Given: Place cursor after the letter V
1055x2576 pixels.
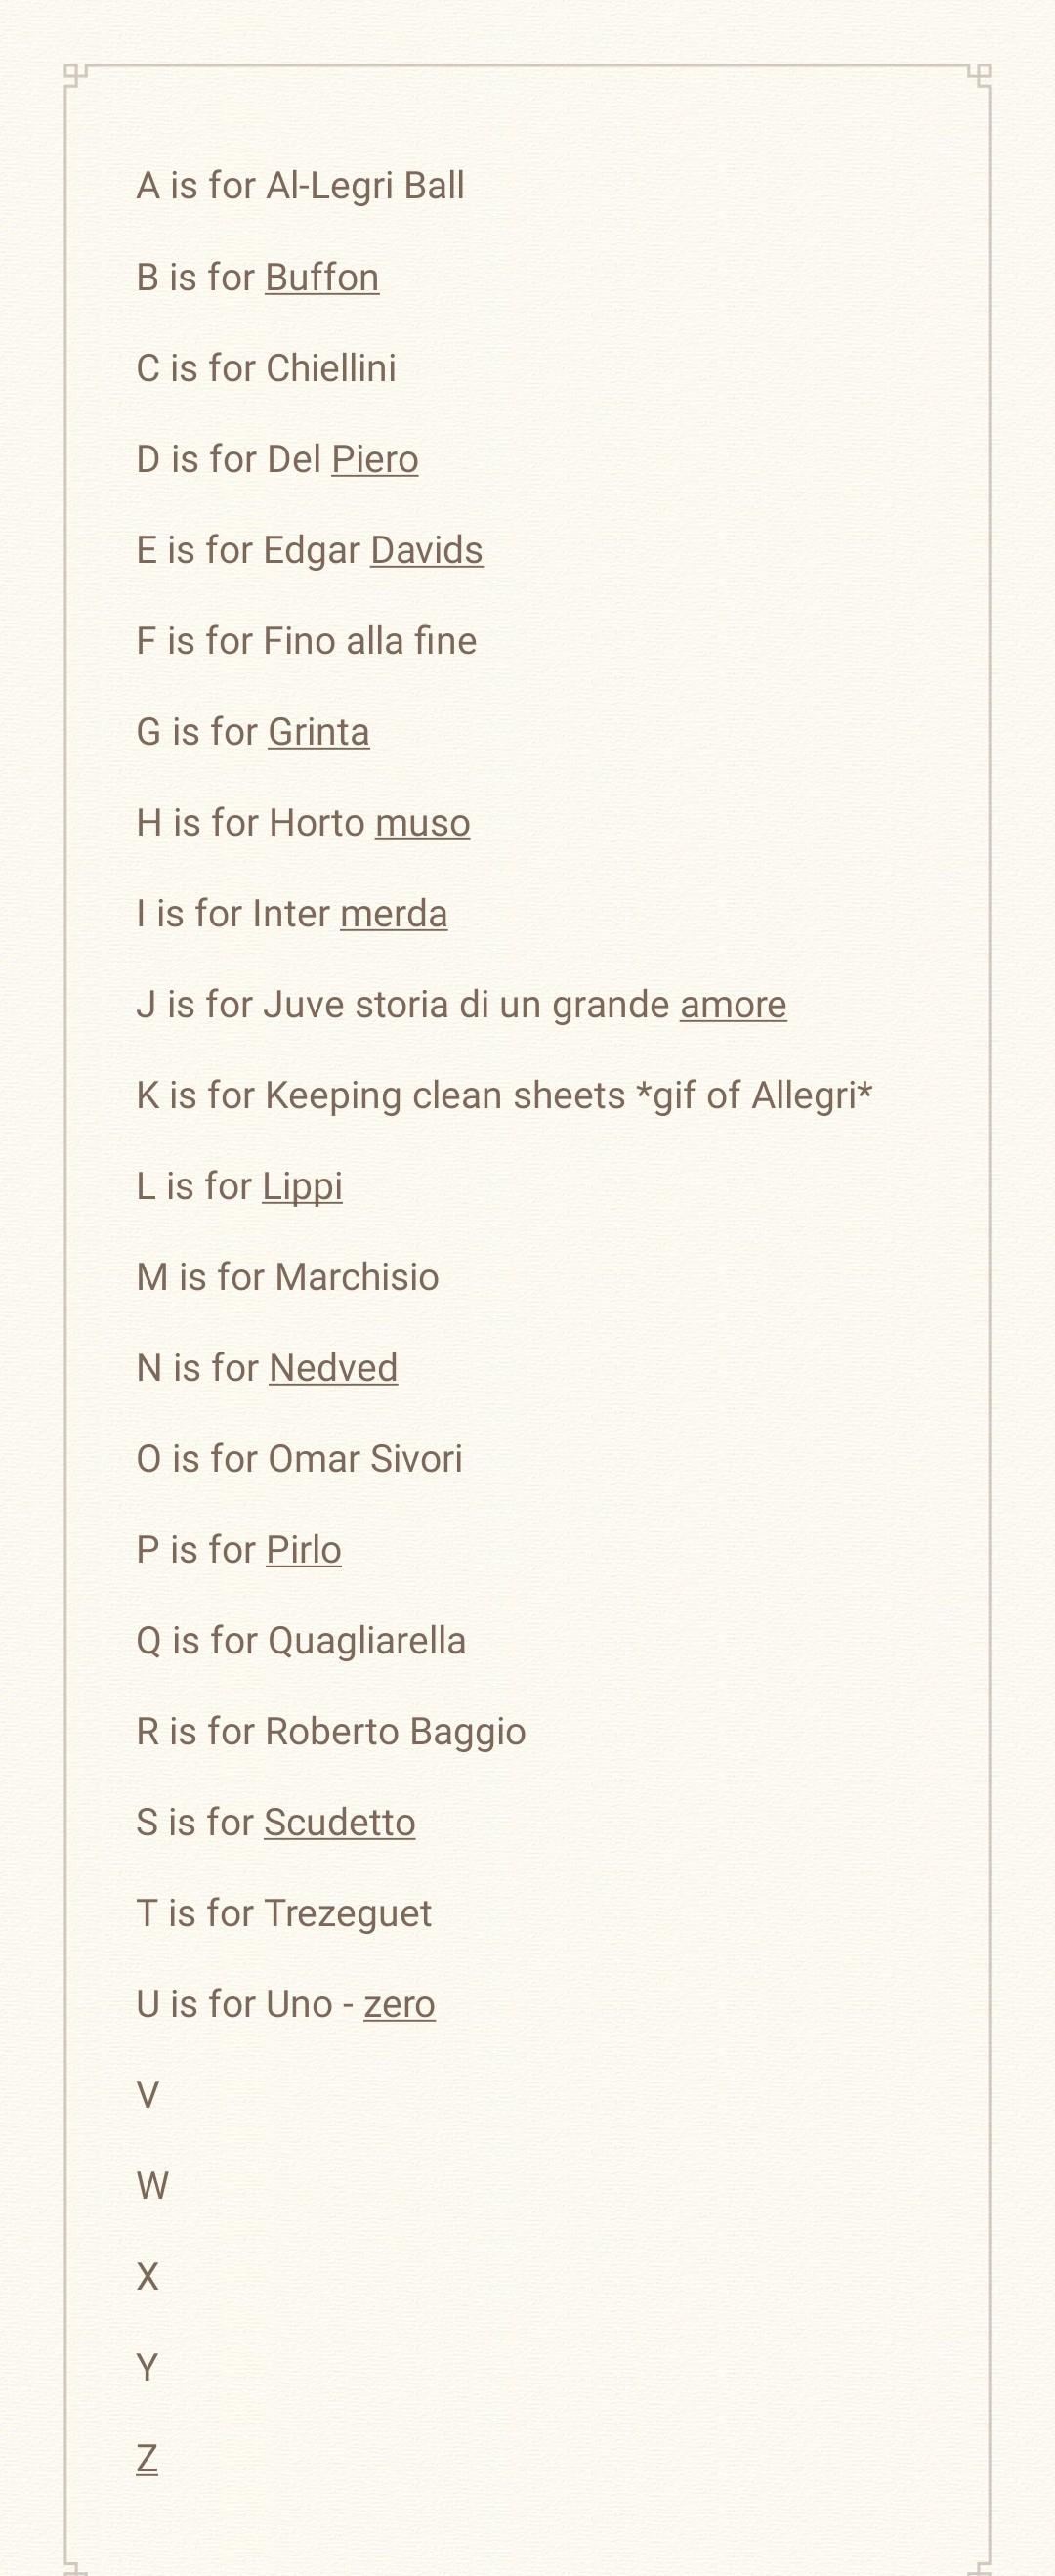Looking at the screenshot, I should [x=161, y=2095].
